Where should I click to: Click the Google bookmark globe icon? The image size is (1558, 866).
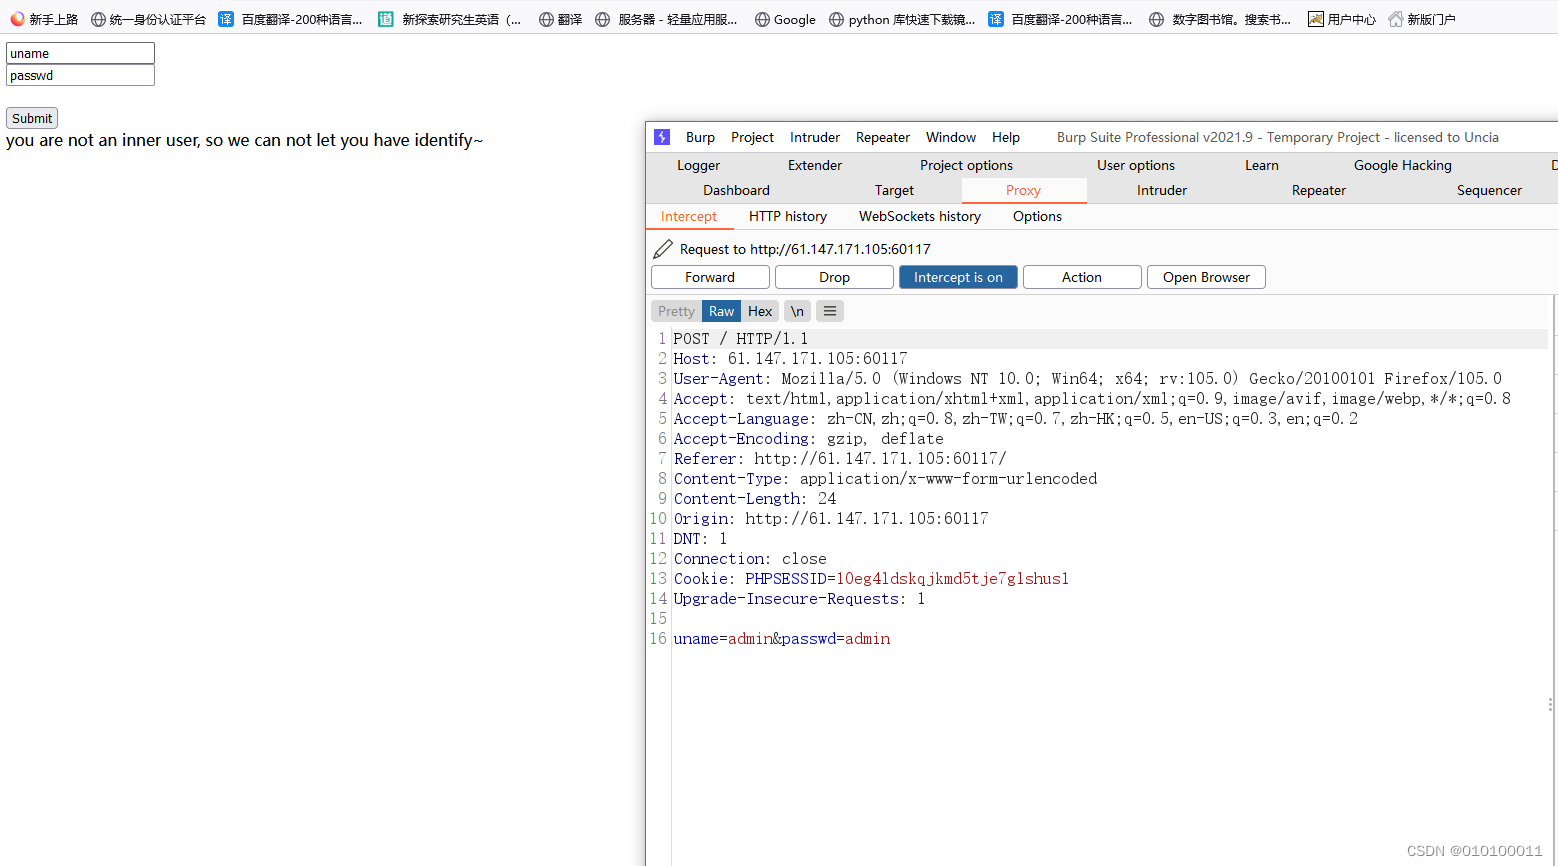click(762, 19)
